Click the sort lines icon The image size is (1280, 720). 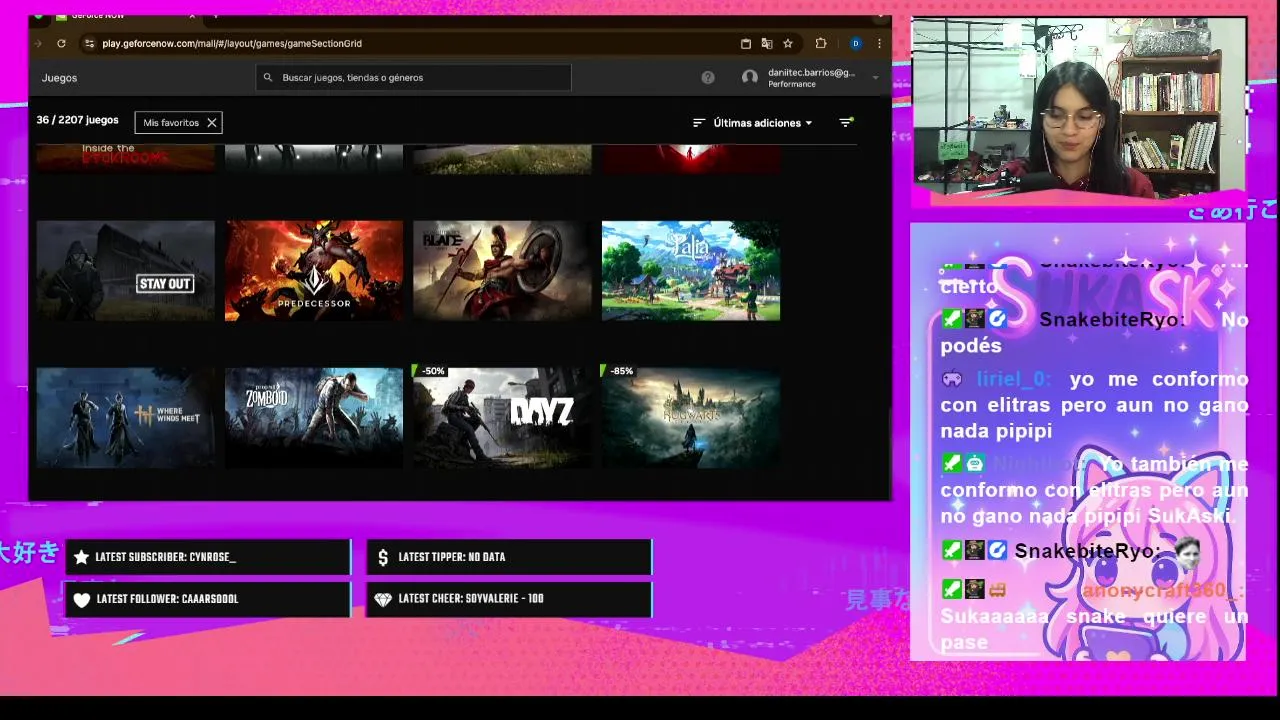pyautogui.click(x=699, y=122)
